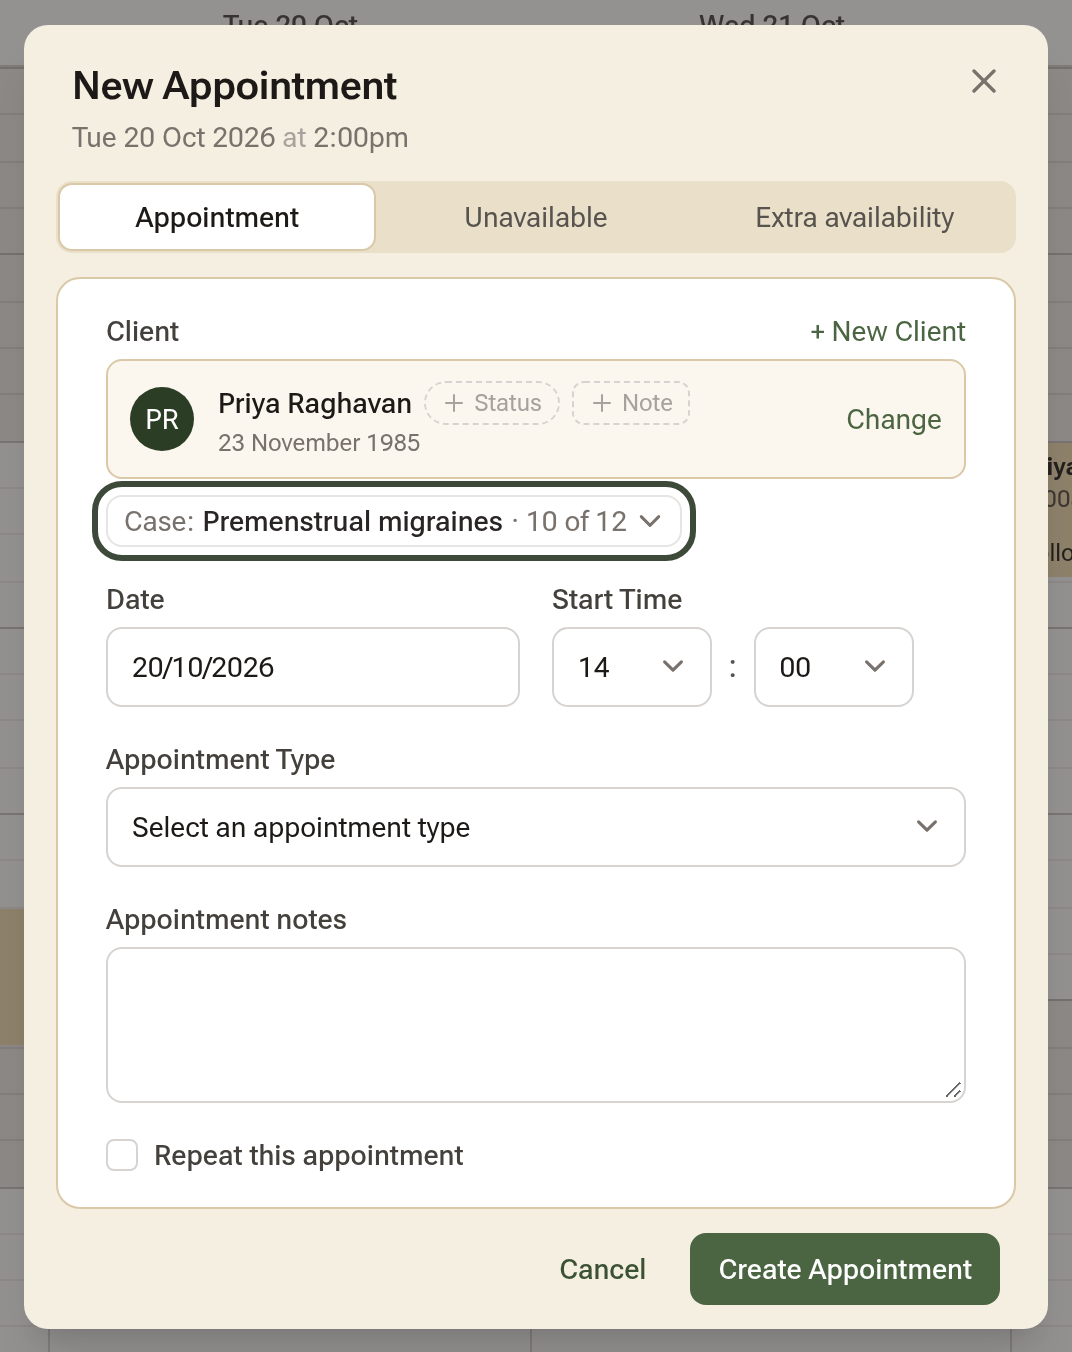Add a note to Priya Raghavan
Viewport: 1072px width, 1352px height.
[631, 403]
